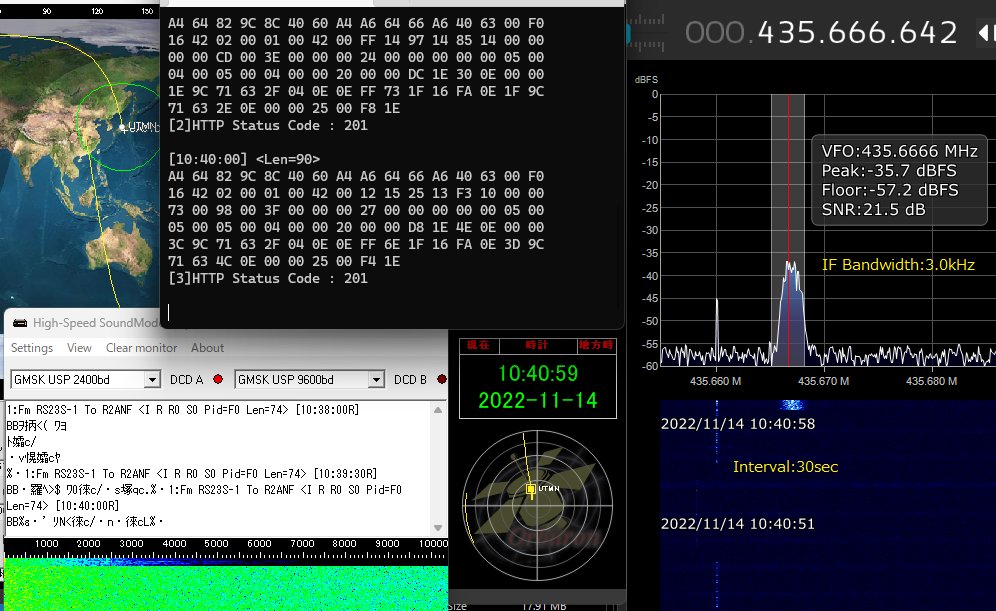Click the SNR:21.5 dB readout
Image resolution: width=996 pixels, height=611 pixels.
coord(873,210)
